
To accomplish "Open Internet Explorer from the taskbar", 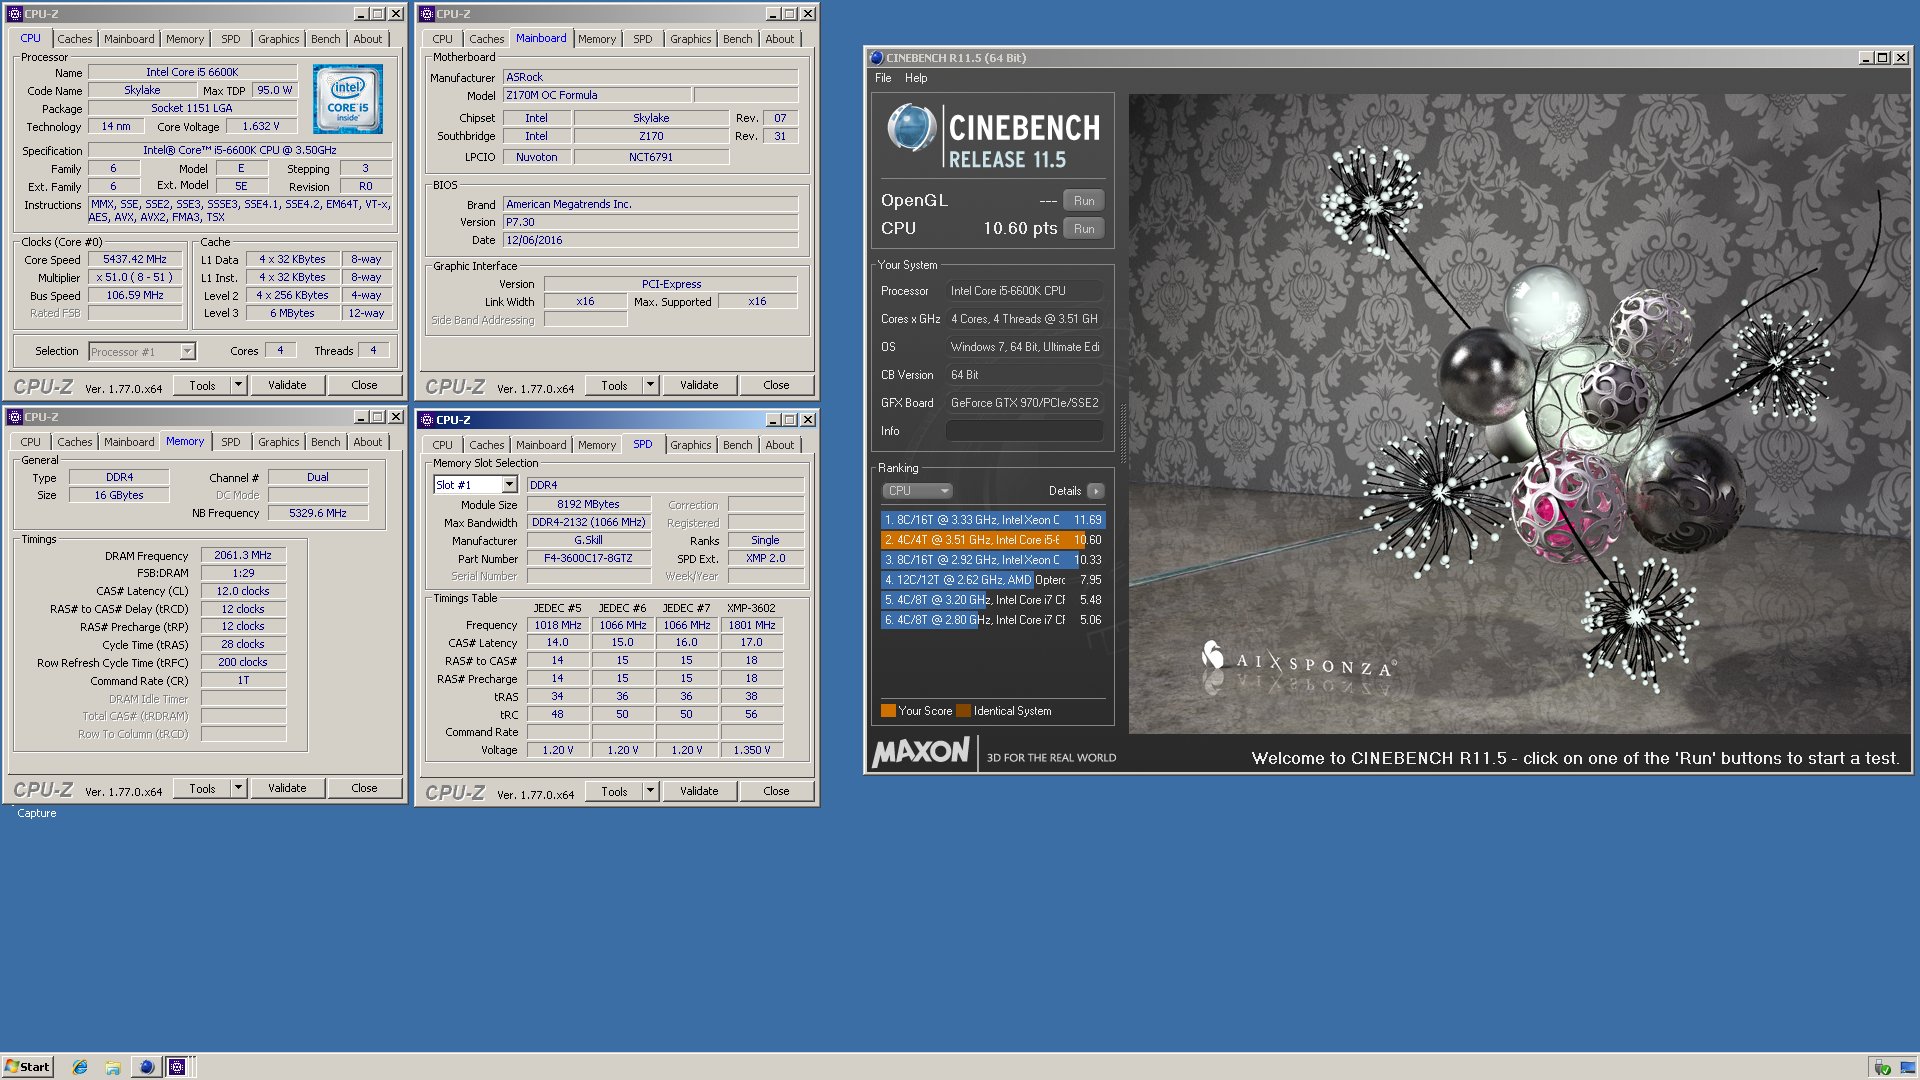I will [x=80, y=1067].
